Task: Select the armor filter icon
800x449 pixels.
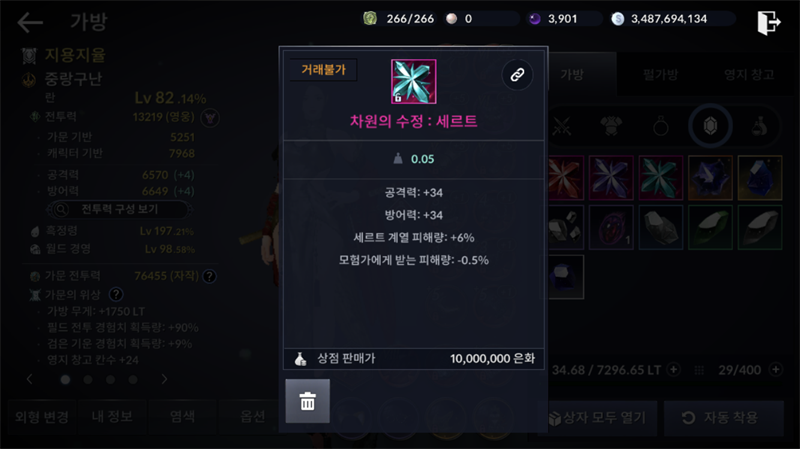Action: point(611,126)
